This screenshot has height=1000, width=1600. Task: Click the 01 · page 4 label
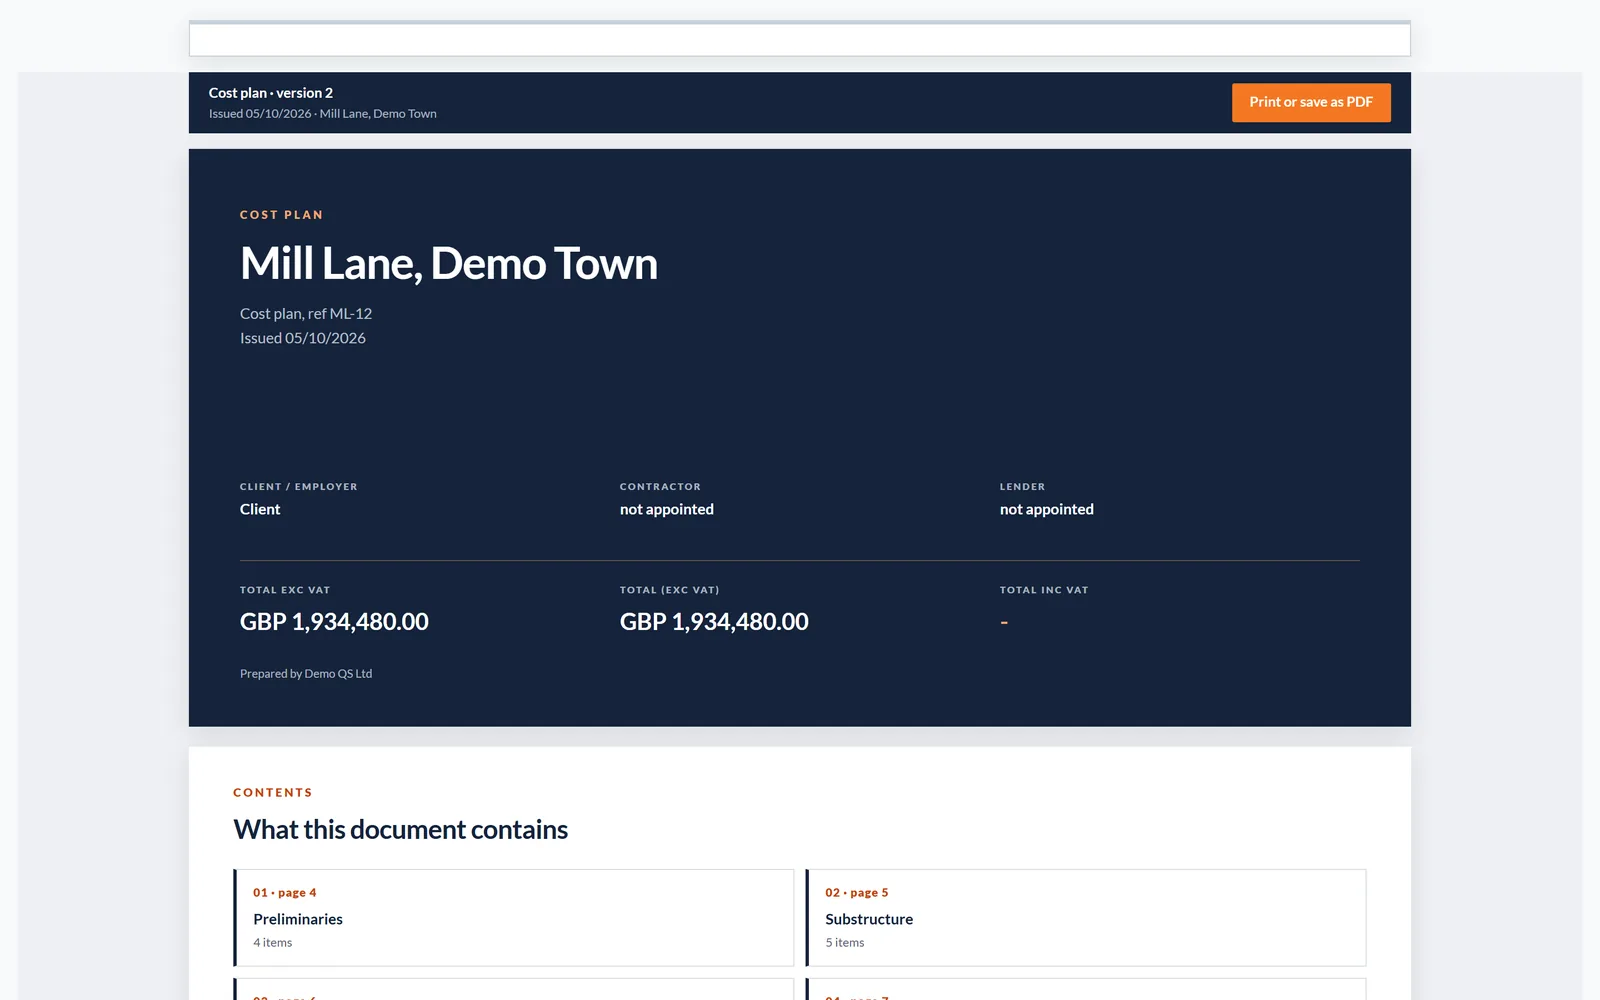(285, 893)
